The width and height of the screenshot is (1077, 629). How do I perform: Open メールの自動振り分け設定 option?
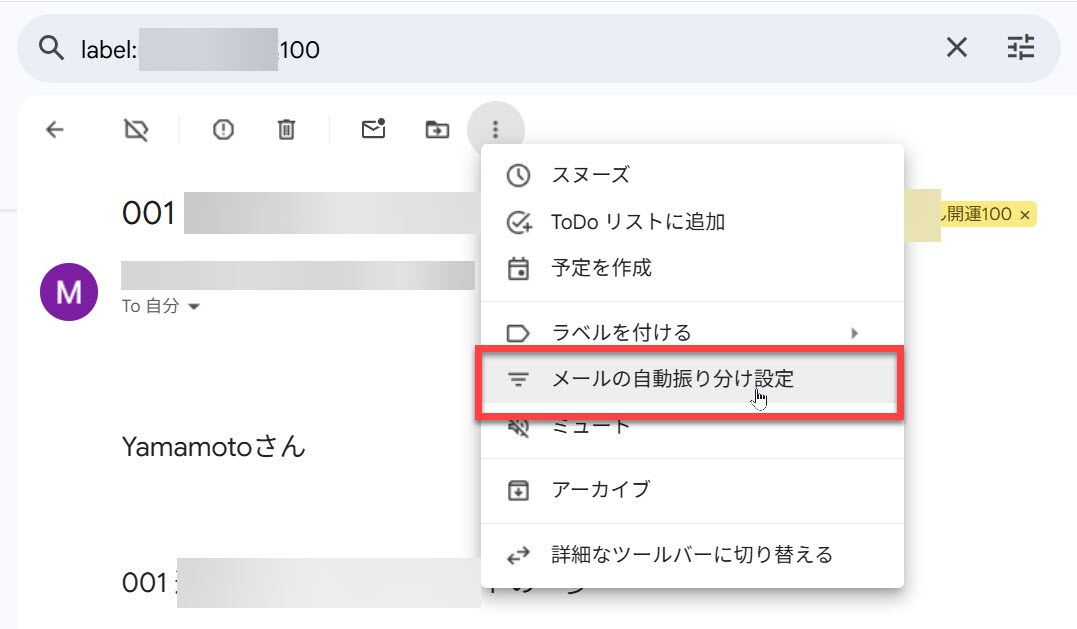(x=672, y=380)
